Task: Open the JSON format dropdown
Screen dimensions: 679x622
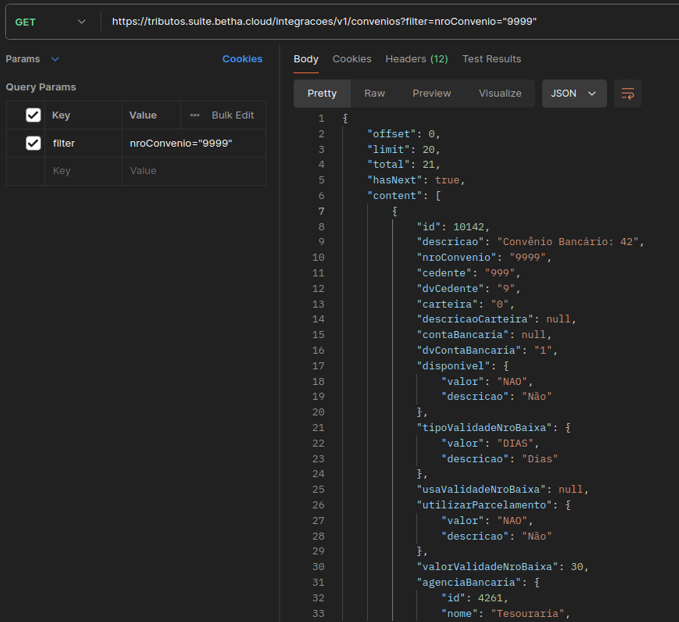Action: click(574, 94)
